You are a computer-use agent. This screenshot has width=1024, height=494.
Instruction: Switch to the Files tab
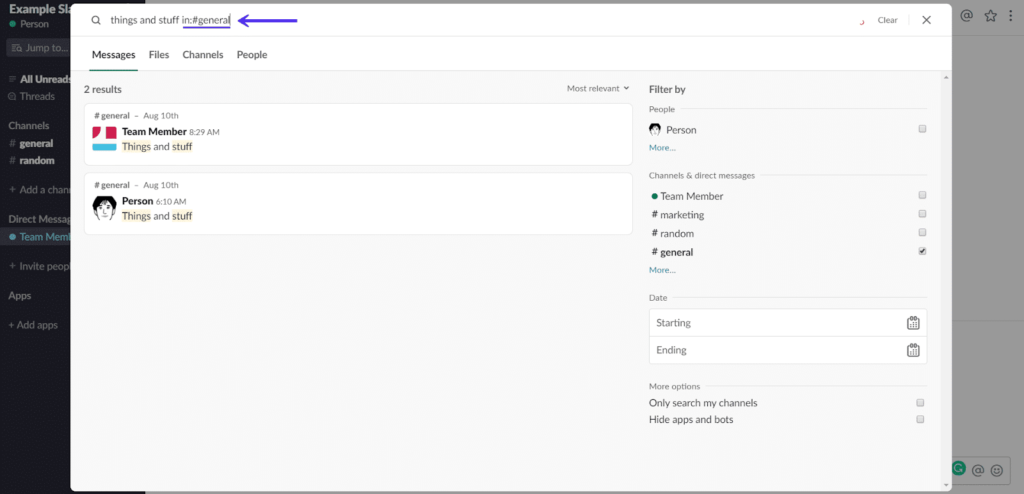159,55
